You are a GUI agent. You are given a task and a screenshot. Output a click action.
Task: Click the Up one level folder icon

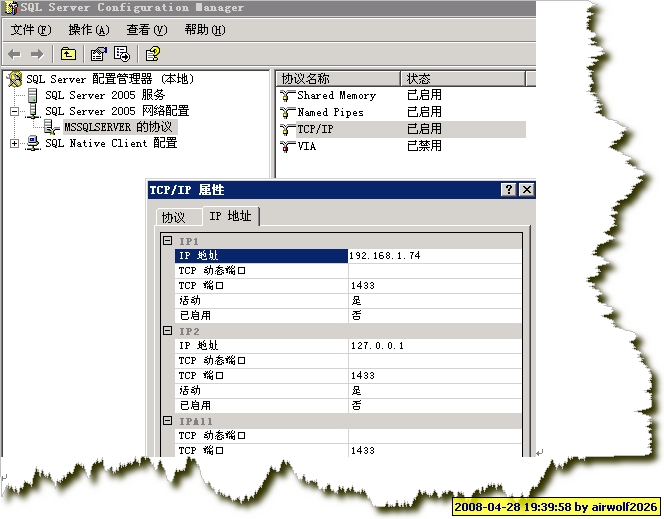(x=68, y=54)
